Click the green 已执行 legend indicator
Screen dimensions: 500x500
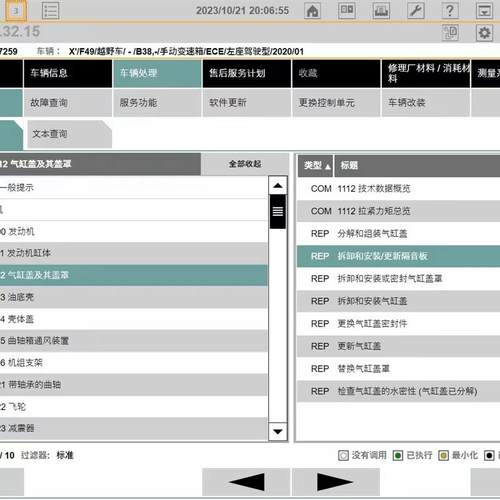tap(398, 455)
